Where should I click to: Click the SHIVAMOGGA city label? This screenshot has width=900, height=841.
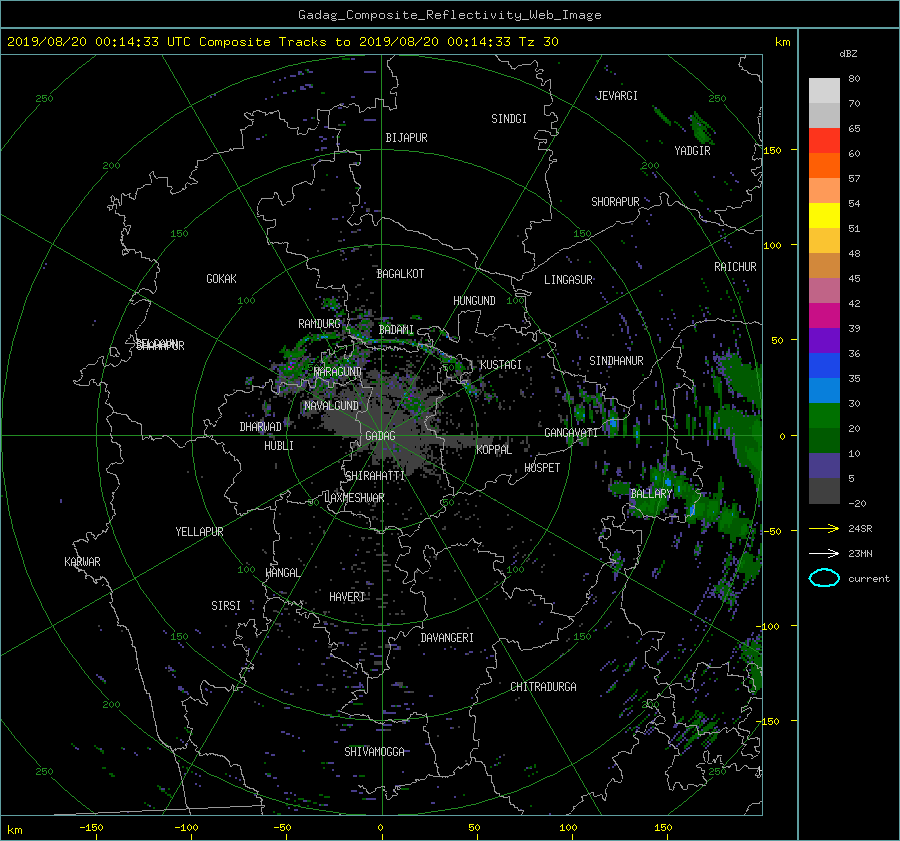374,752
